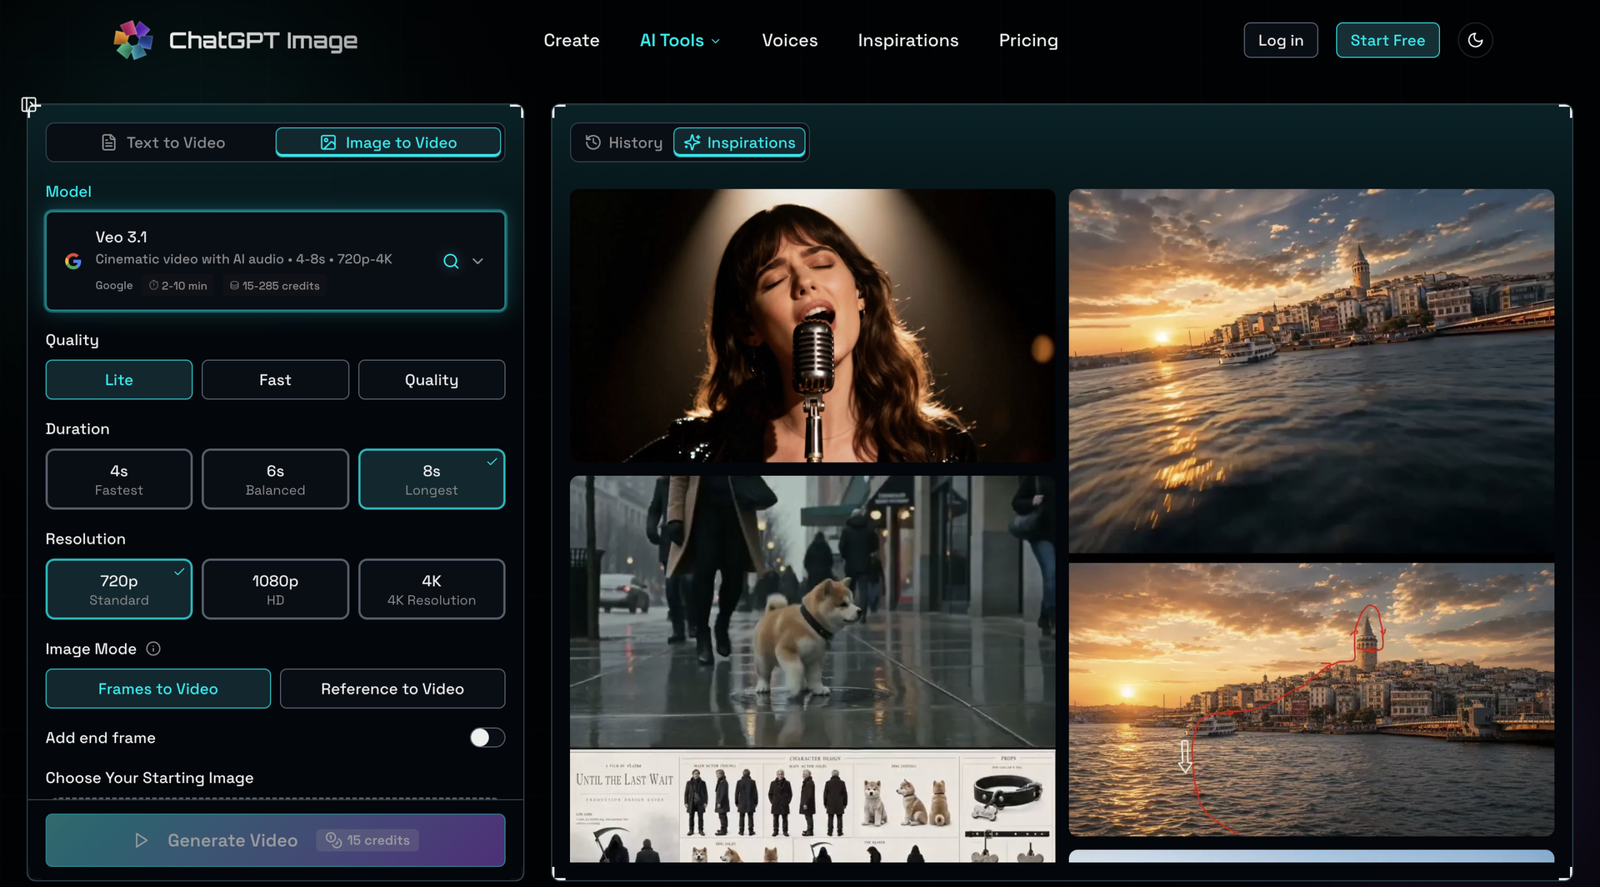Open the Until the Last Wait storyboard thumbnail
Image resolution: width=1600 pixels, height=887 pixels.
tap(813, 806)
